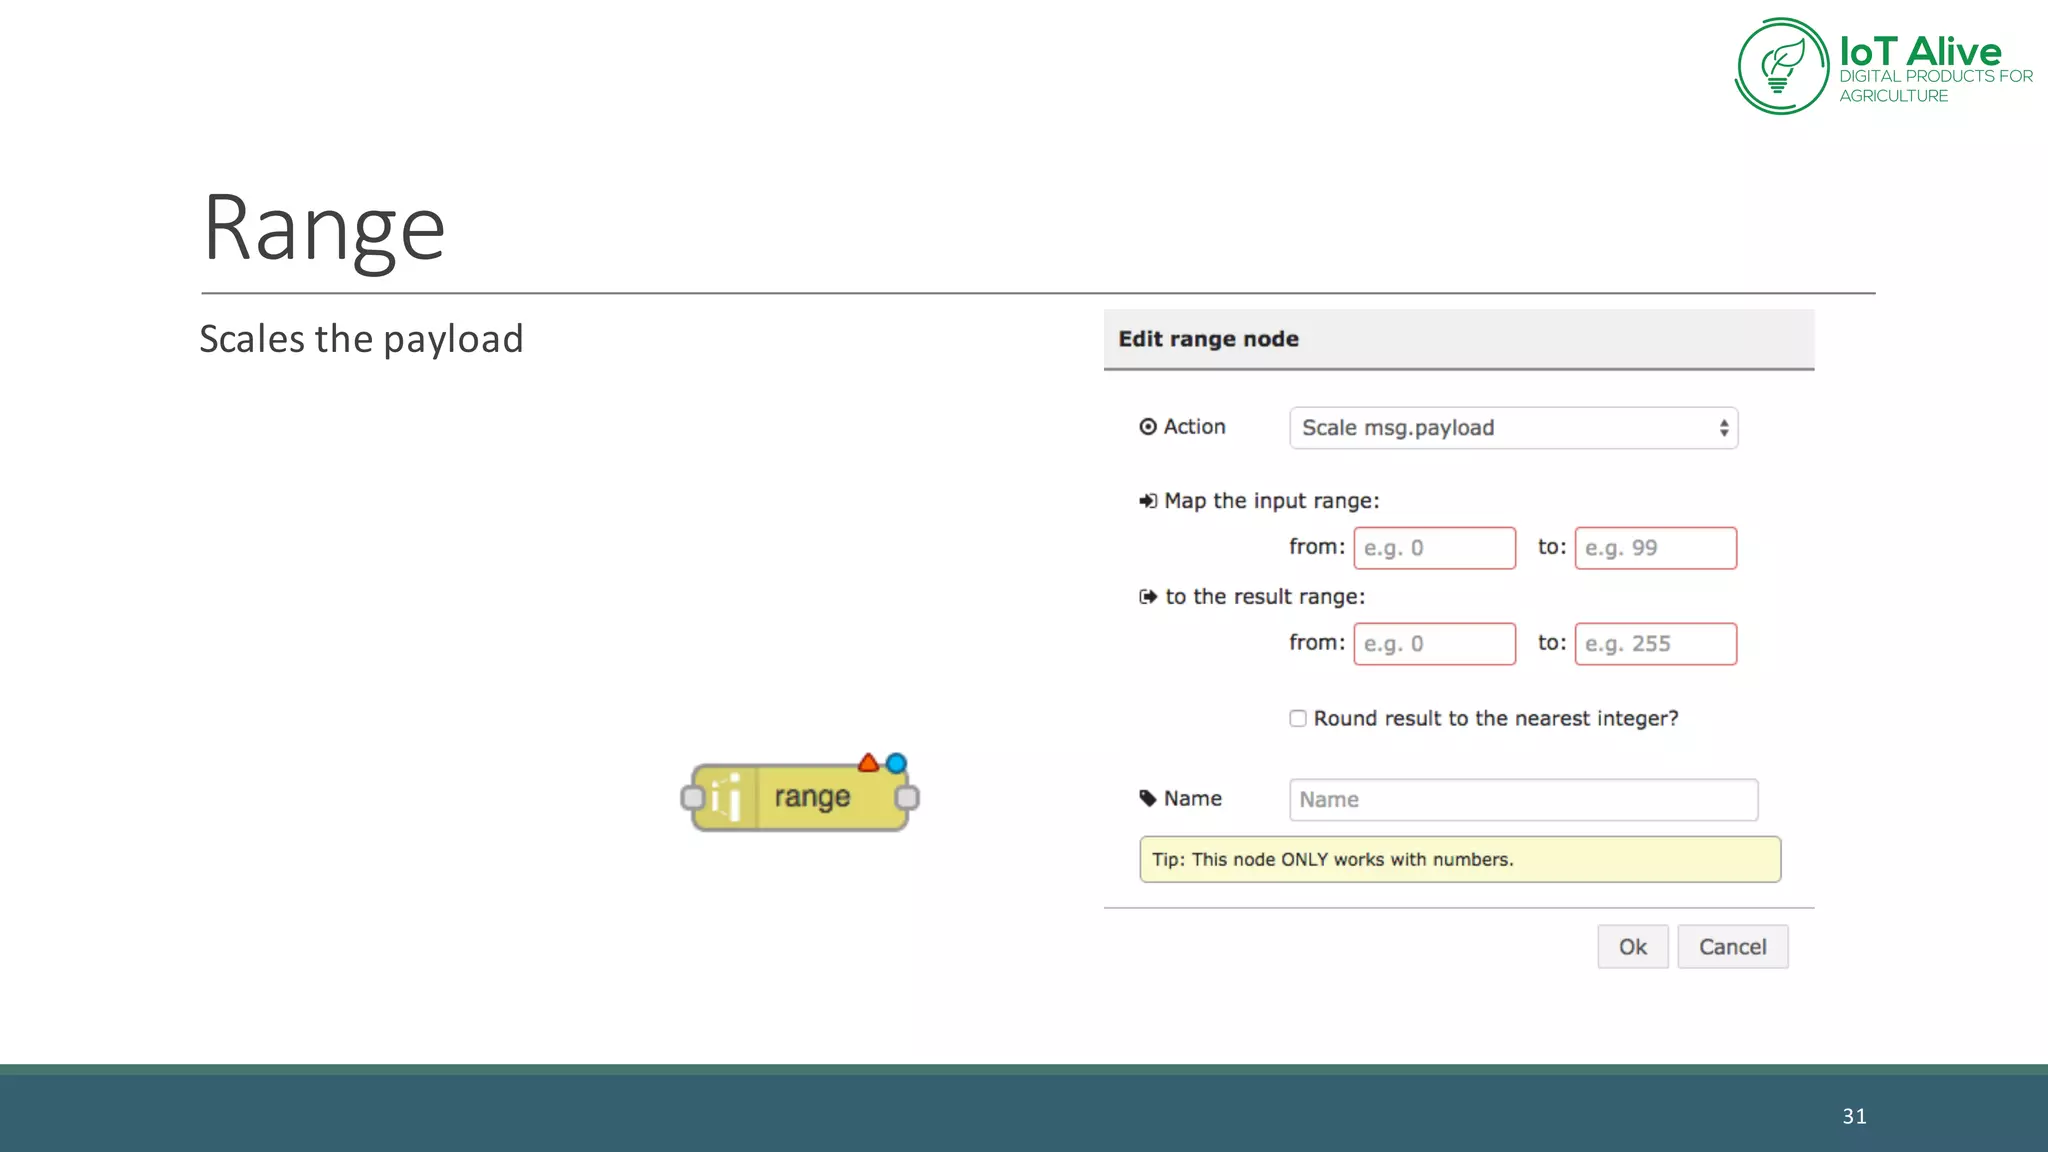Viewport: 2048px width, 1152px height.
Task: Select the result range to field e.g. 255
Action: click(1655, 644)
